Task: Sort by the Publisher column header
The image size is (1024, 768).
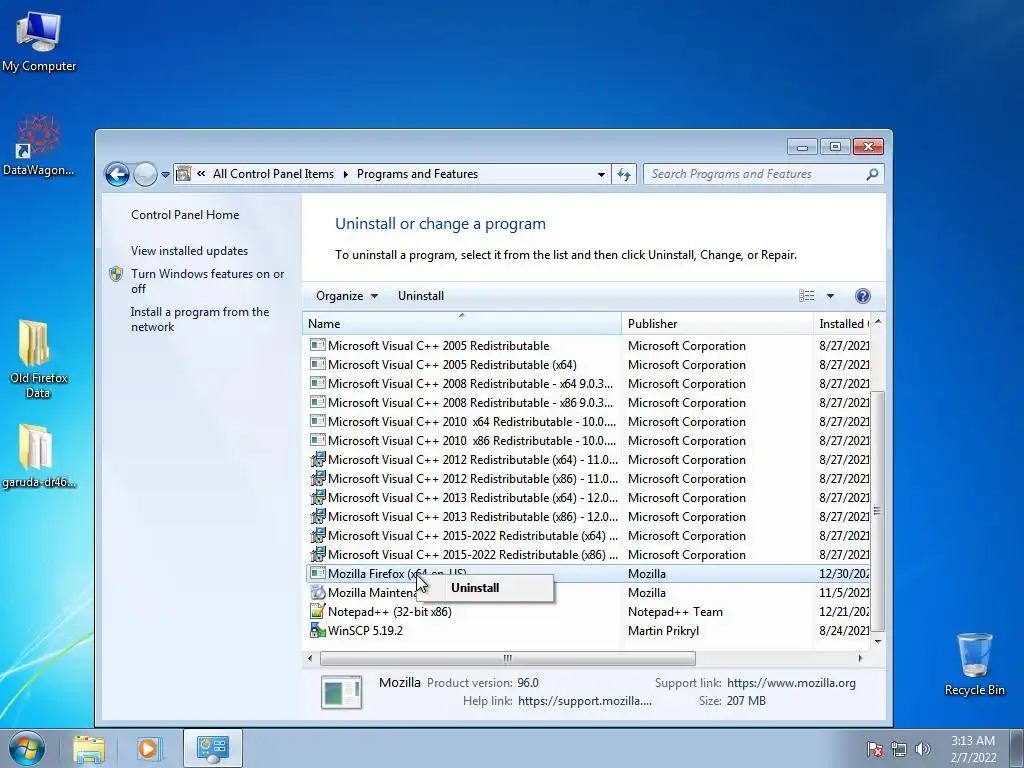Action: click(717, 323)
